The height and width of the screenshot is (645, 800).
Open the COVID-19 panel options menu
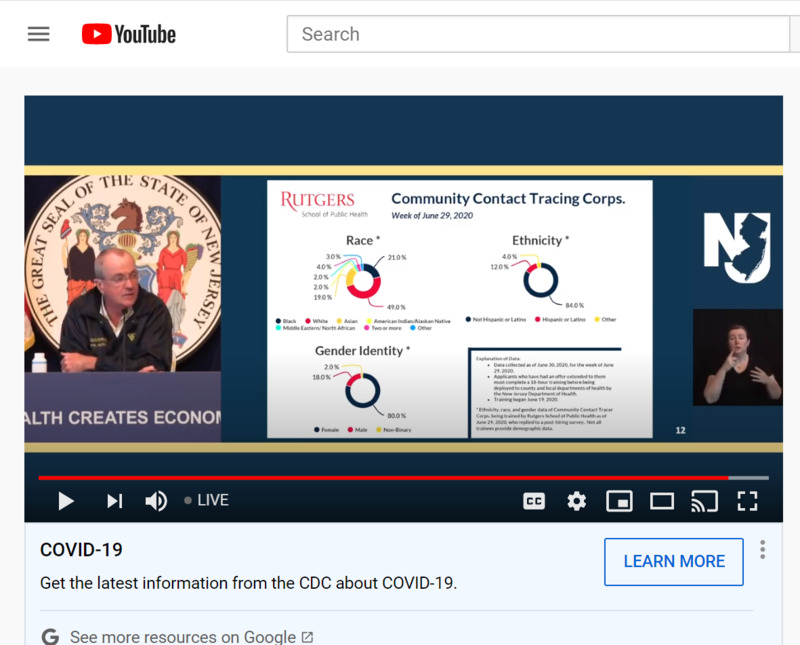(x=762, y=549)
